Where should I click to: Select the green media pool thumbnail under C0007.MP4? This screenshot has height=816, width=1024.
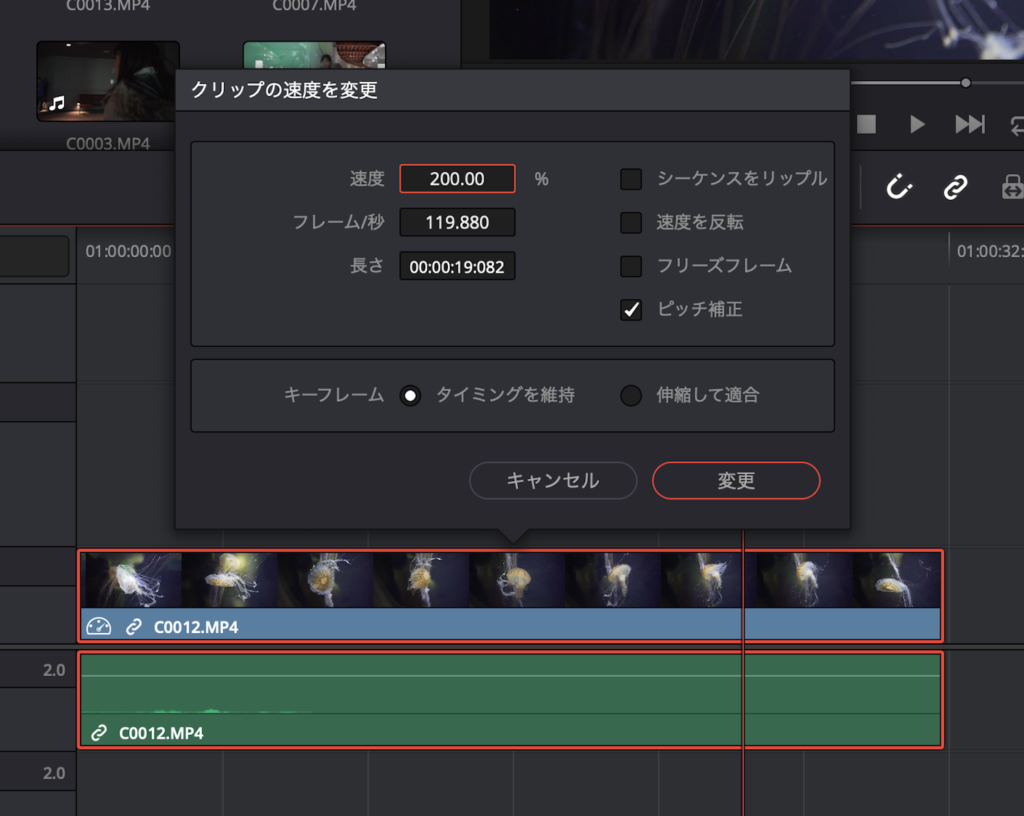314,55
